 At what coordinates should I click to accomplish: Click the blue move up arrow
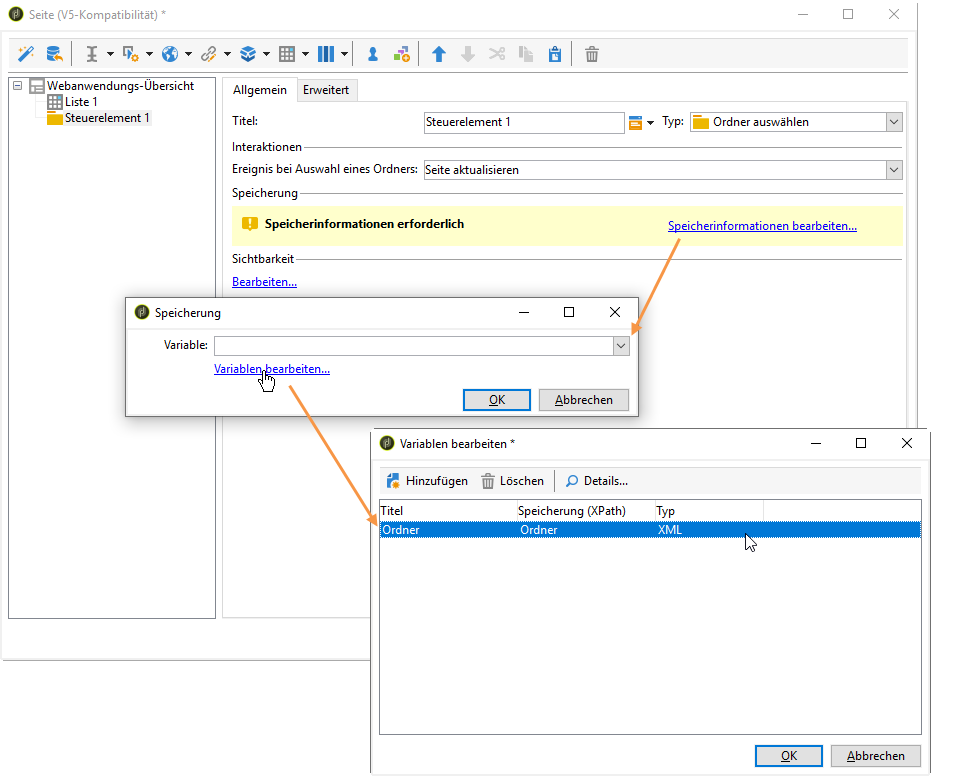click(x=438, y=54)
